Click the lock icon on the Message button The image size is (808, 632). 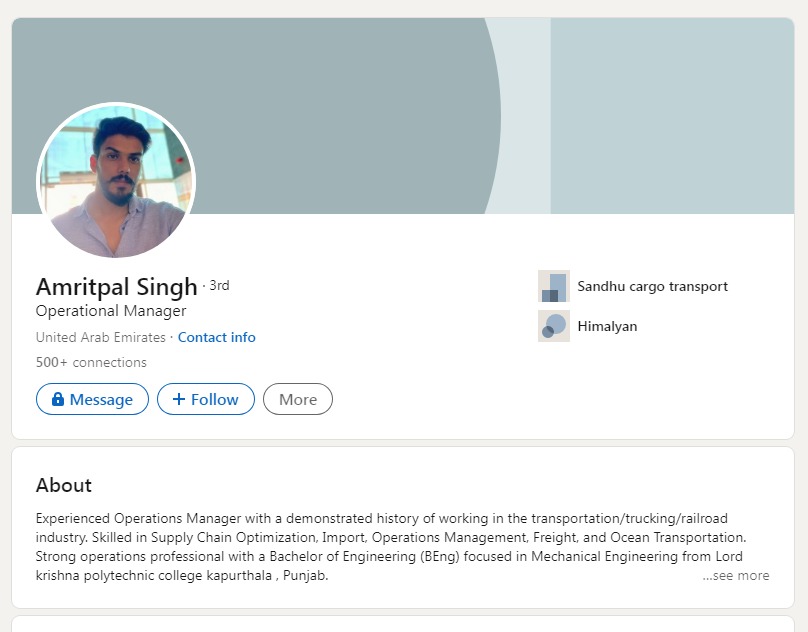point(58,399)
